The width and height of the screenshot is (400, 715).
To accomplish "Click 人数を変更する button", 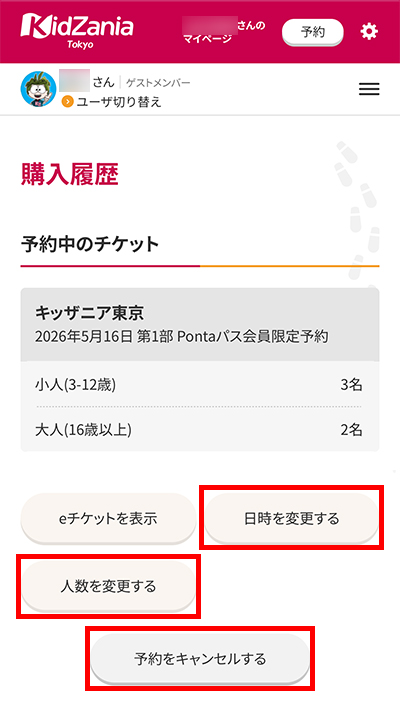I will (108, 586).
